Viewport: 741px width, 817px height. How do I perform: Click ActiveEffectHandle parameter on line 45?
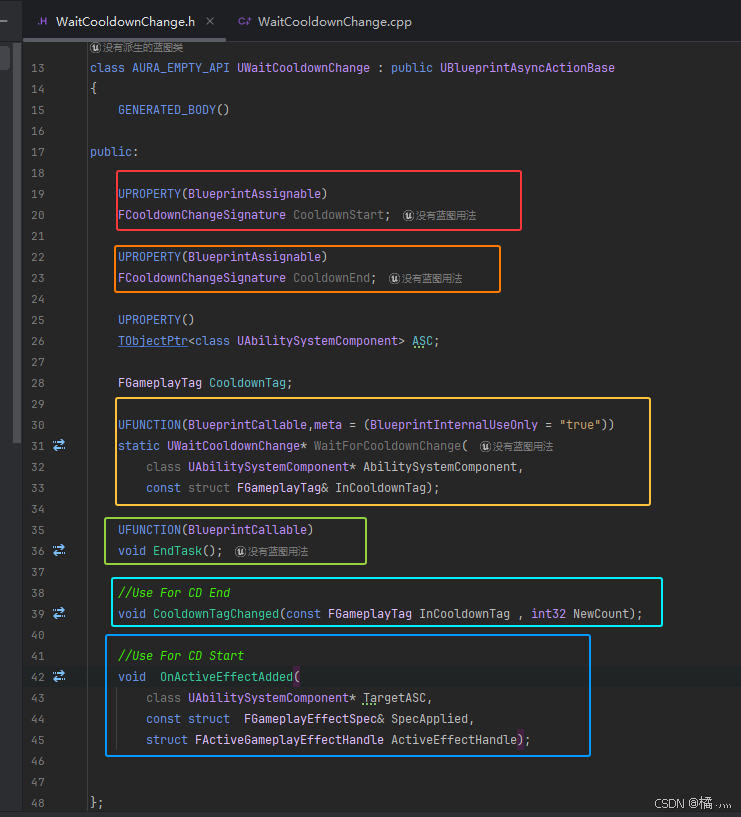[x=454, y=740]
